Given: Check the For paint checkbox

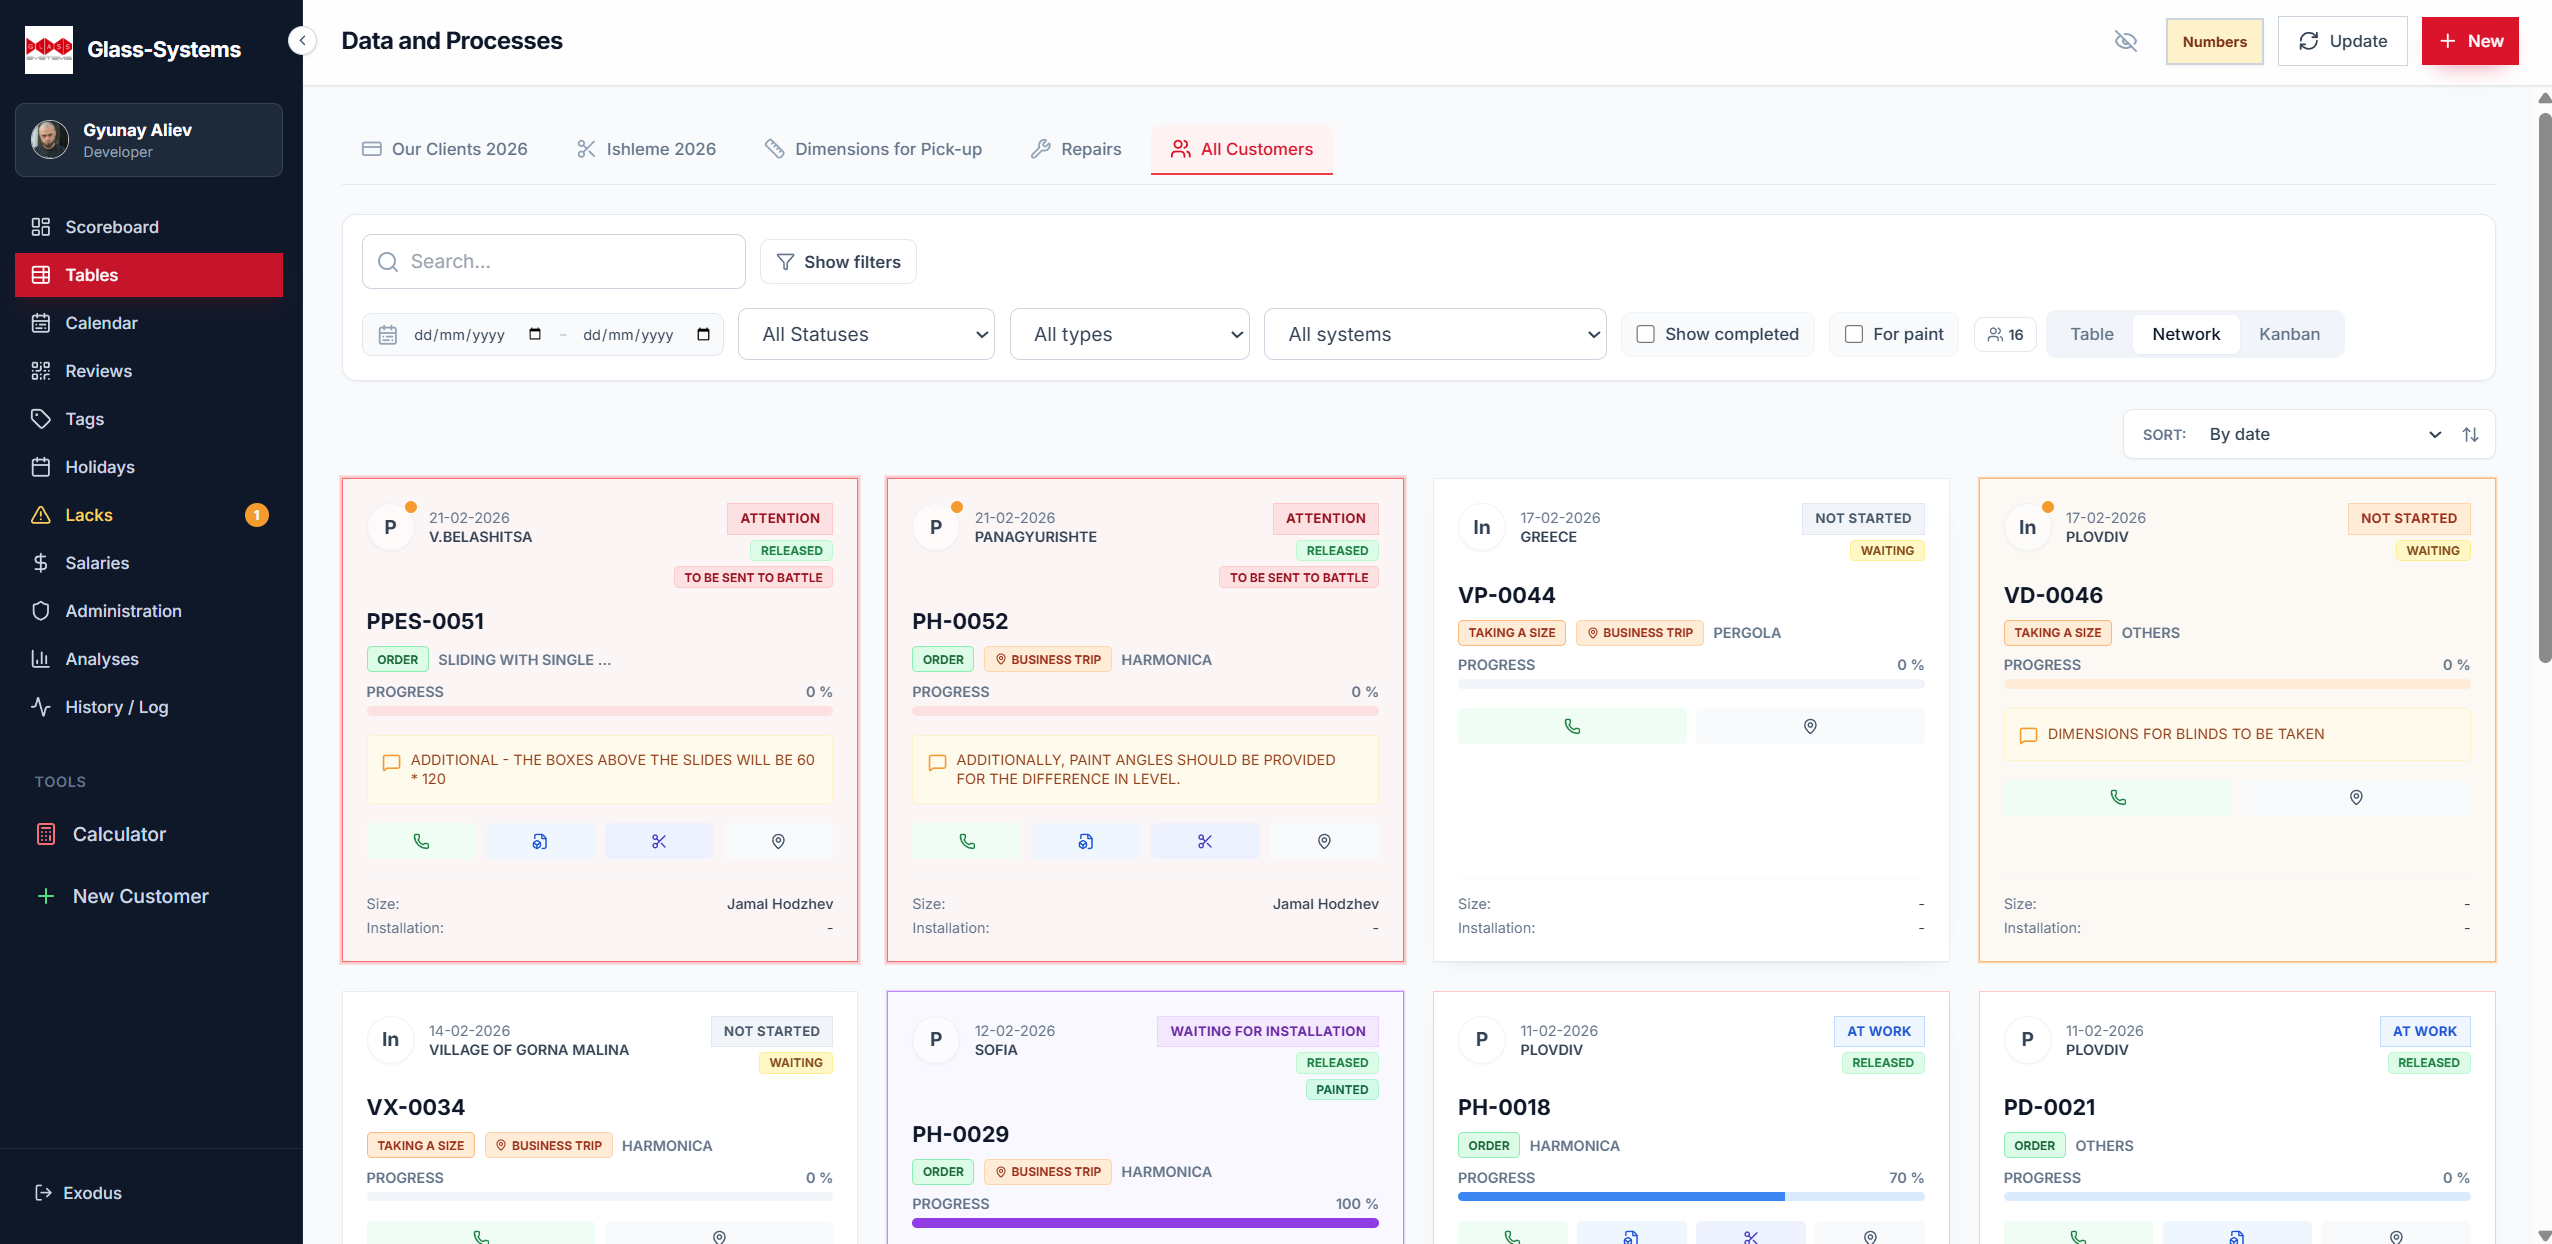Looking at the screenshot, I should coord(1853,334).
